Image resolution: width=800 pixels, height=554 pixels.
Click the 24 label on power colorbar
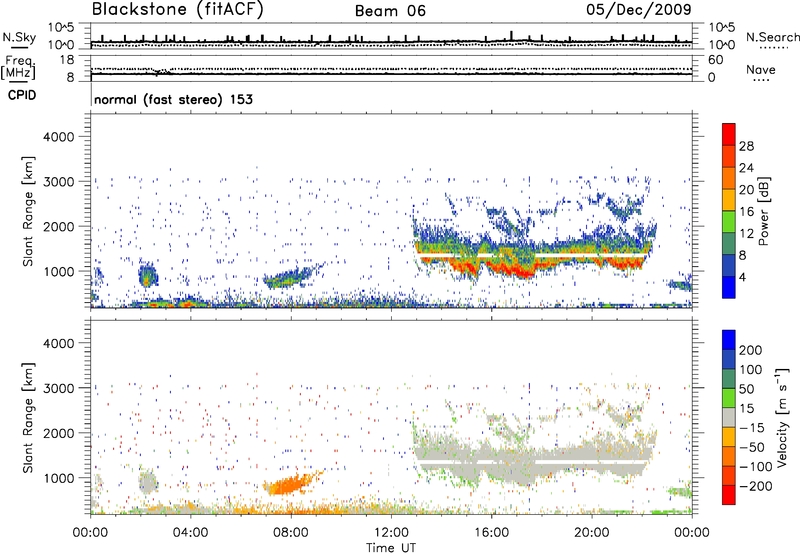746,168
